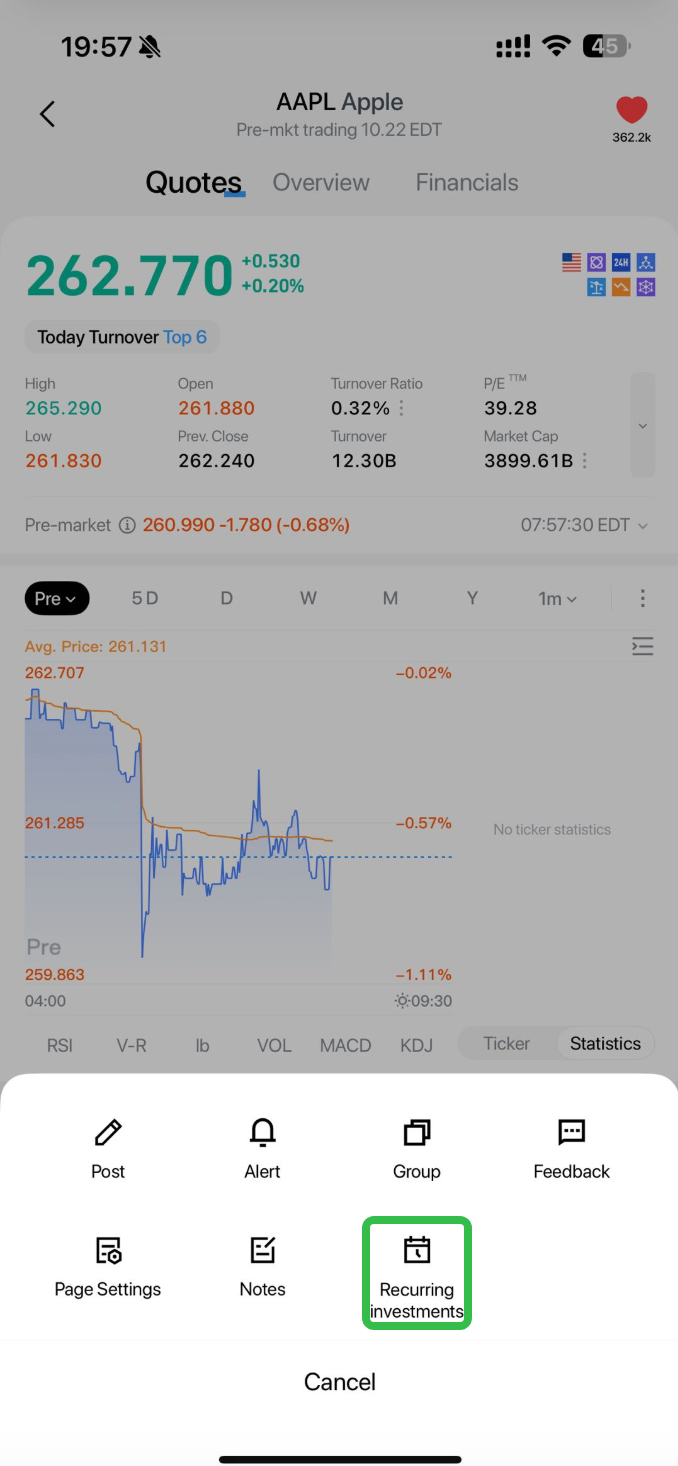
Task: Tap the red heart favorite icon
Action: [631, 111]
